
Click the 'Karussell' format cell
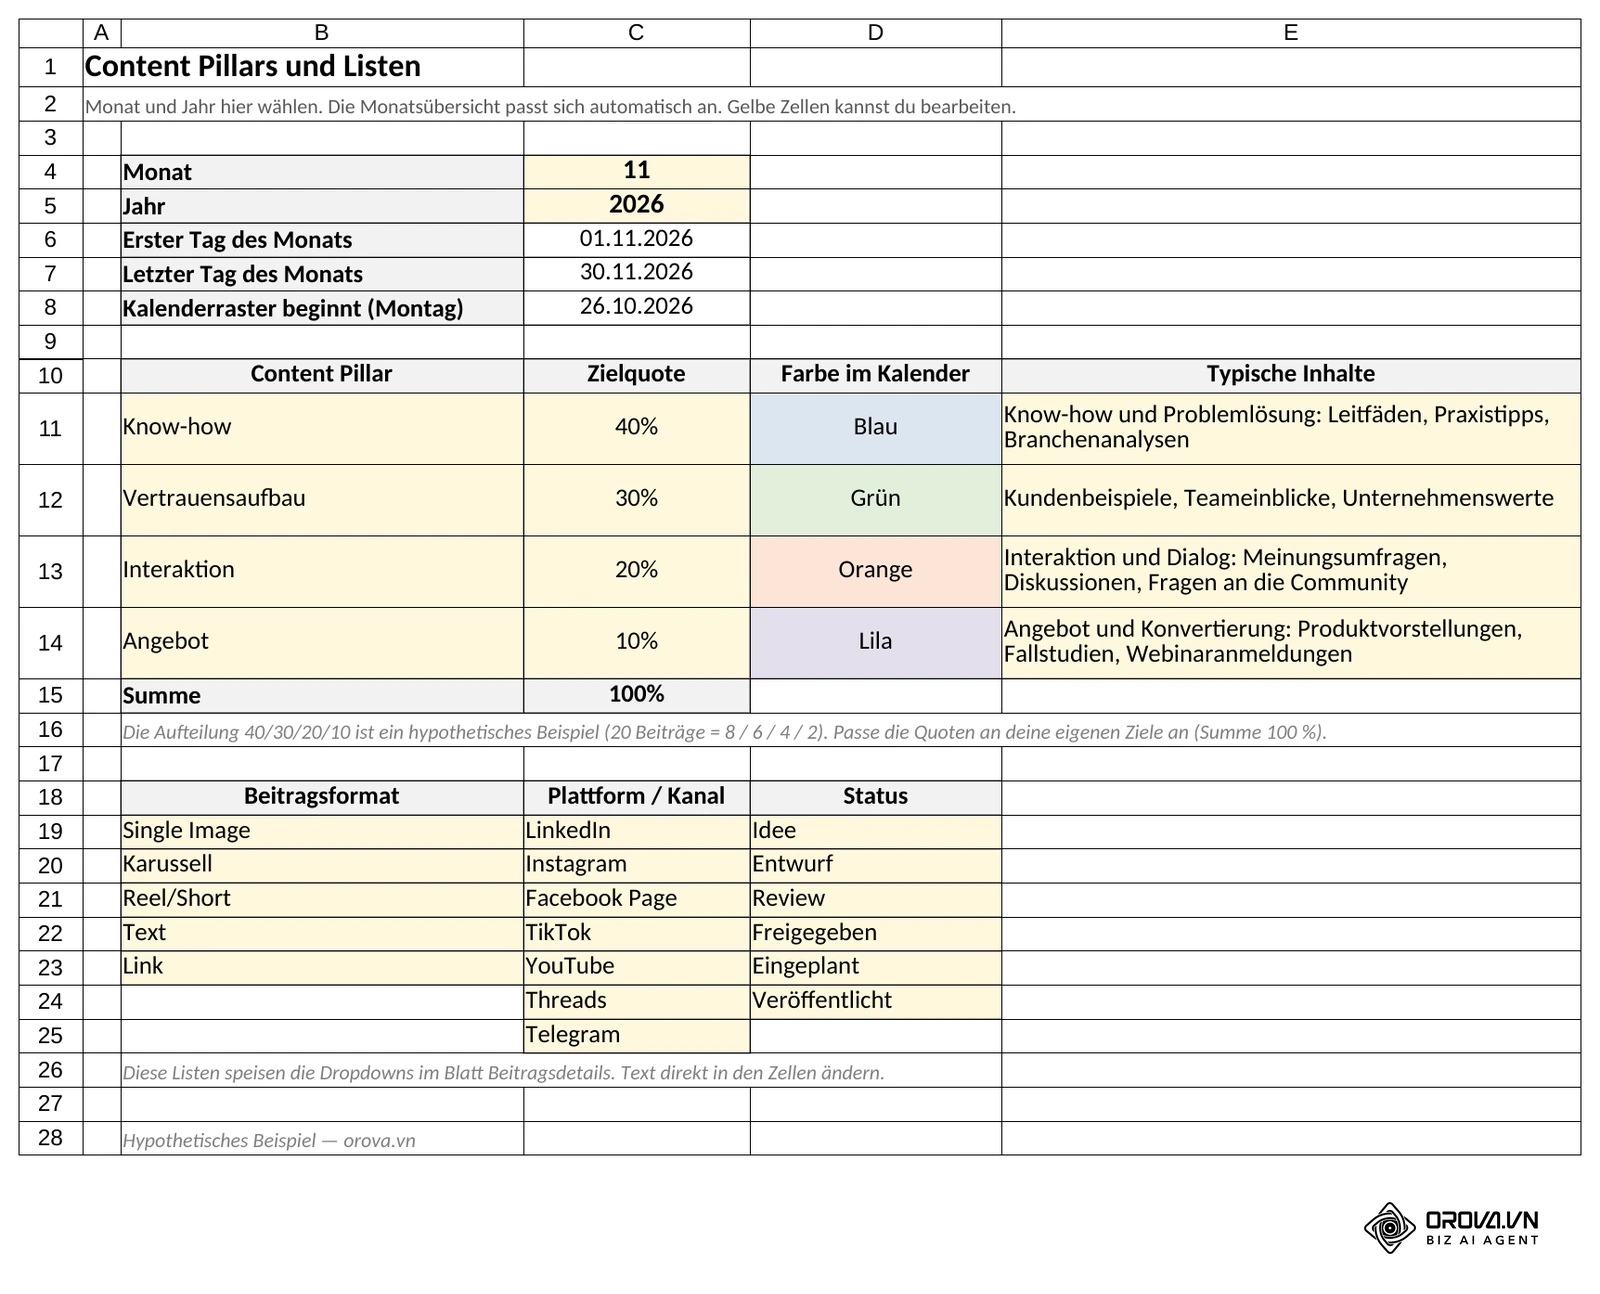[322, 866]
